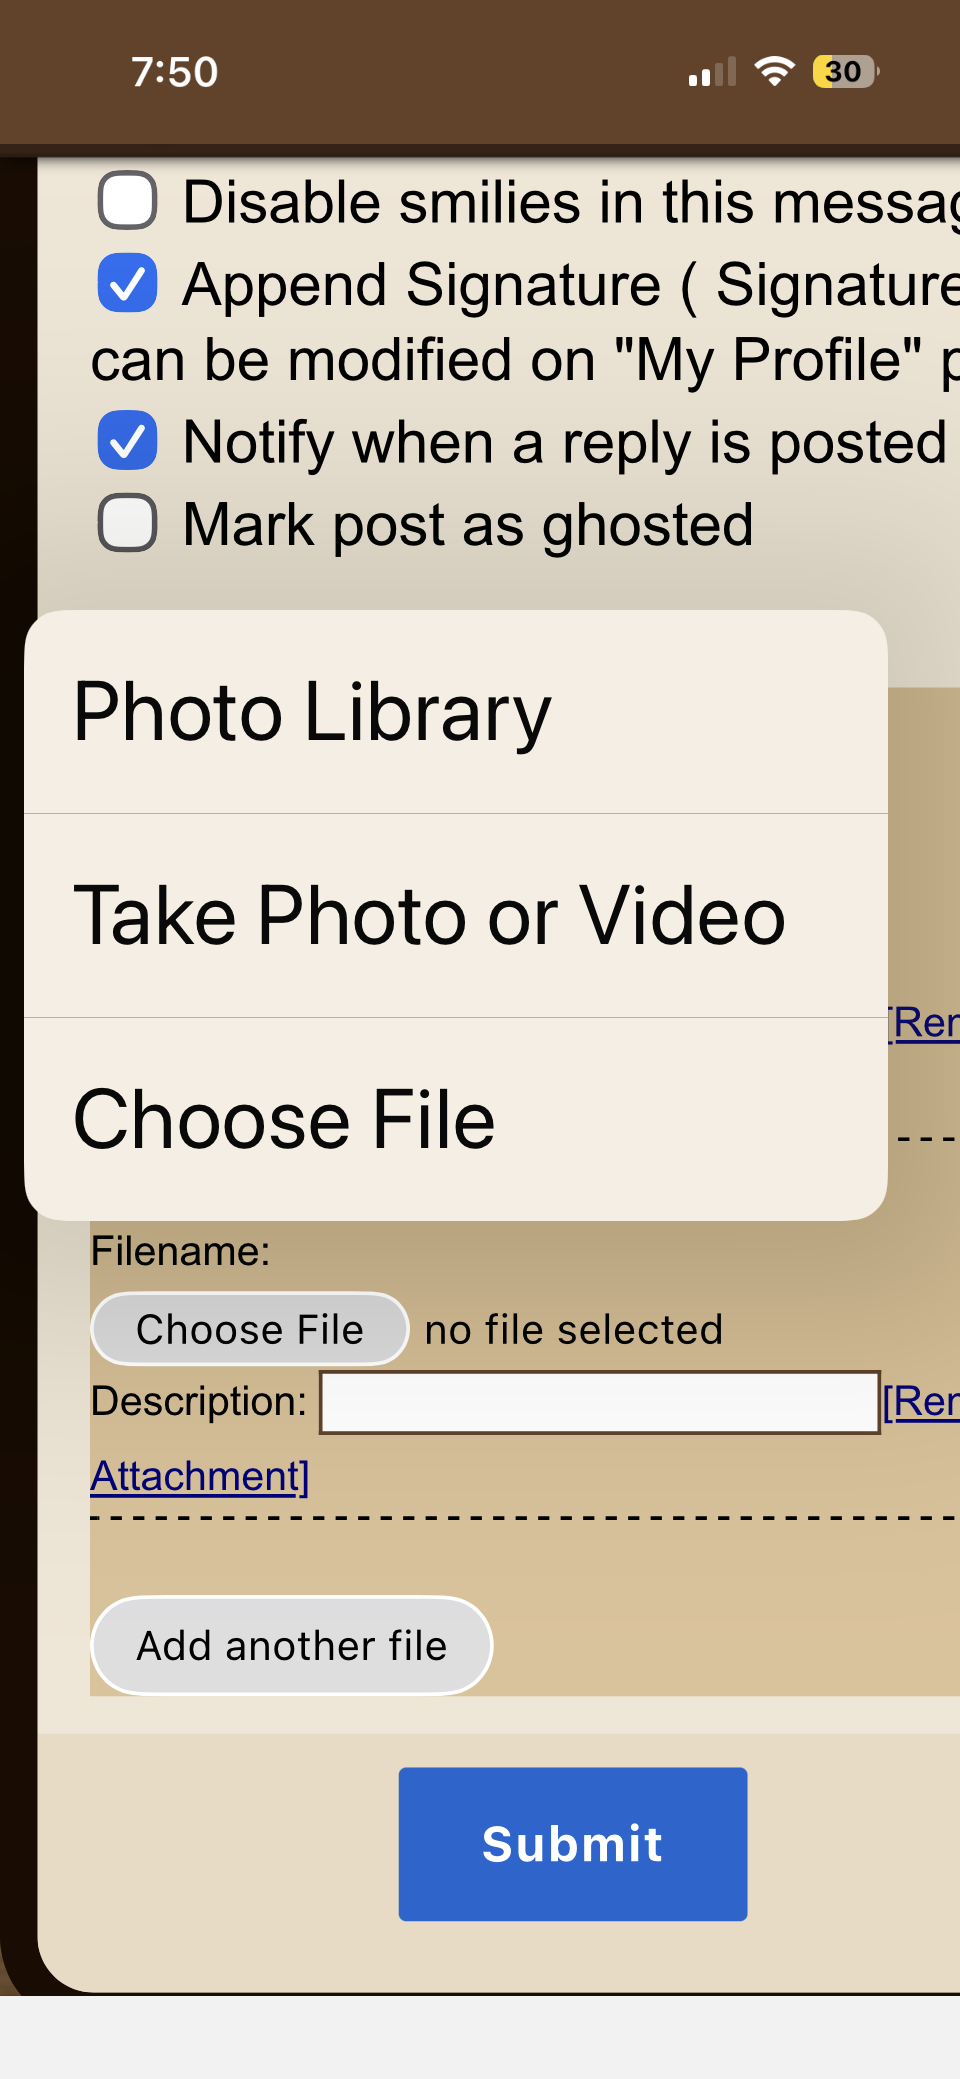Viewport: 960px width, 2079px height.
Task: Tap the Filename: label
Action: [180, 1251]
